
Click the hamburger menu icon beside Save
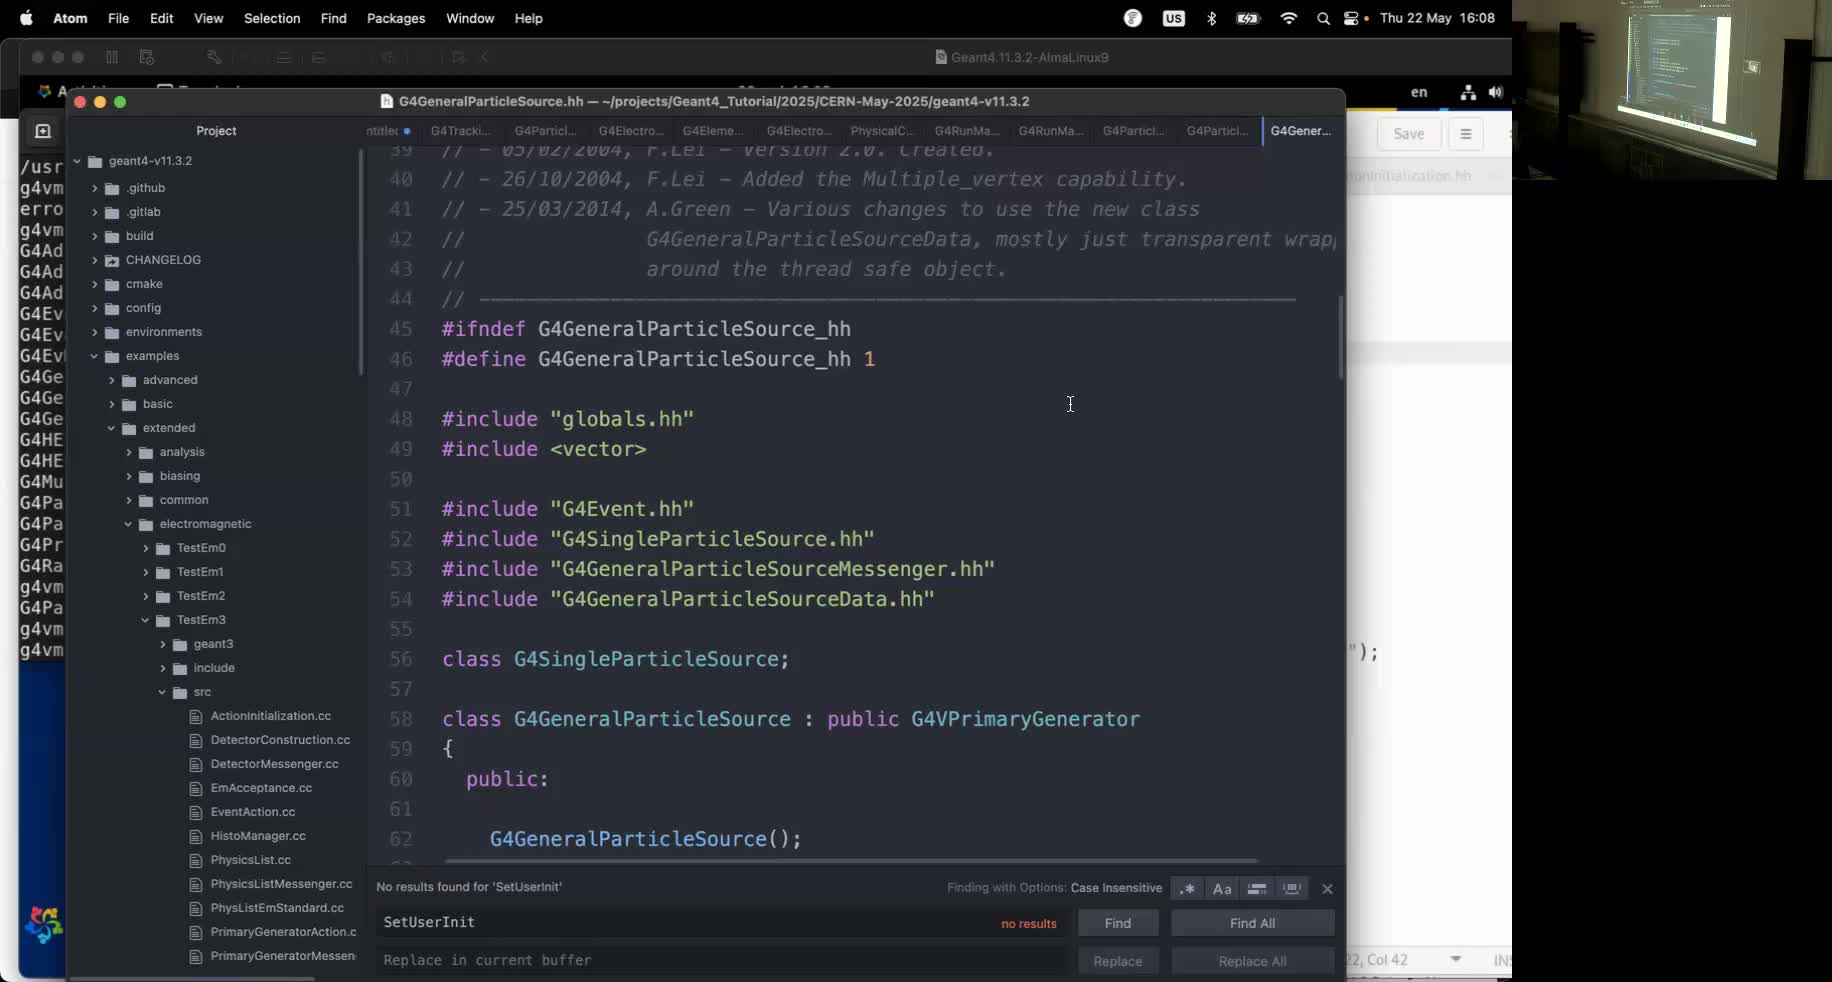[1466, 134]
